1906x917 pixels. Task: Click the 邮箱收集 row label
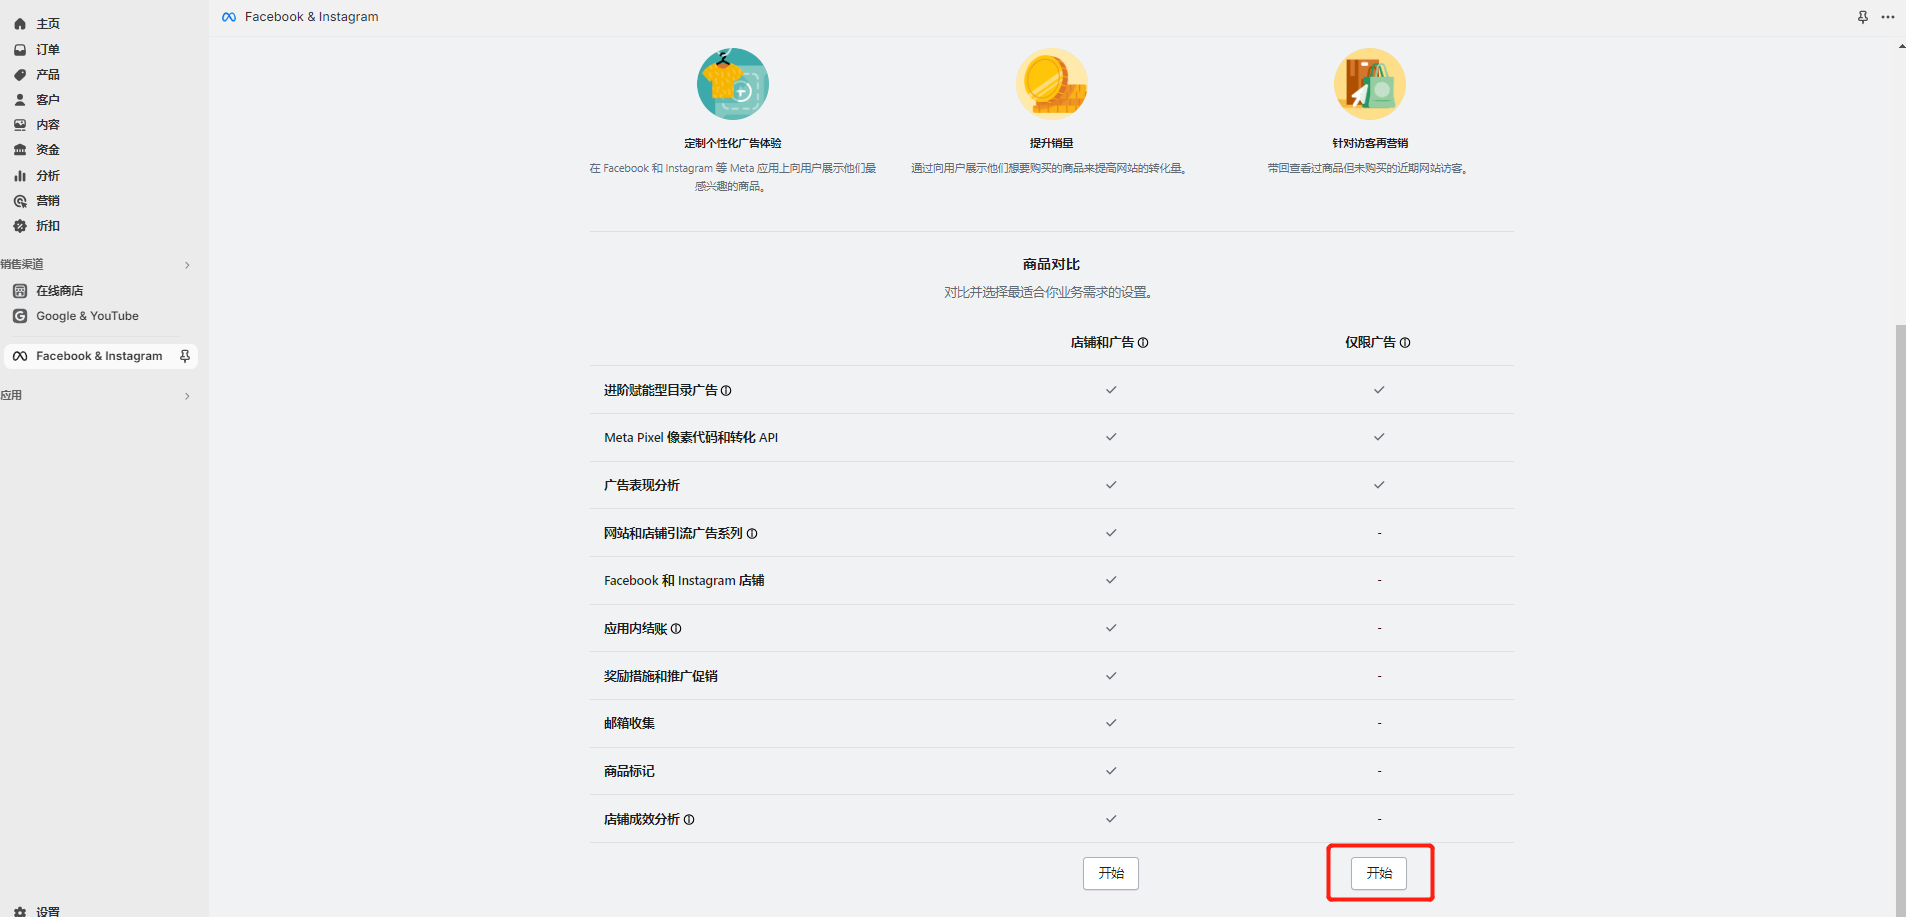coord(629,723)
